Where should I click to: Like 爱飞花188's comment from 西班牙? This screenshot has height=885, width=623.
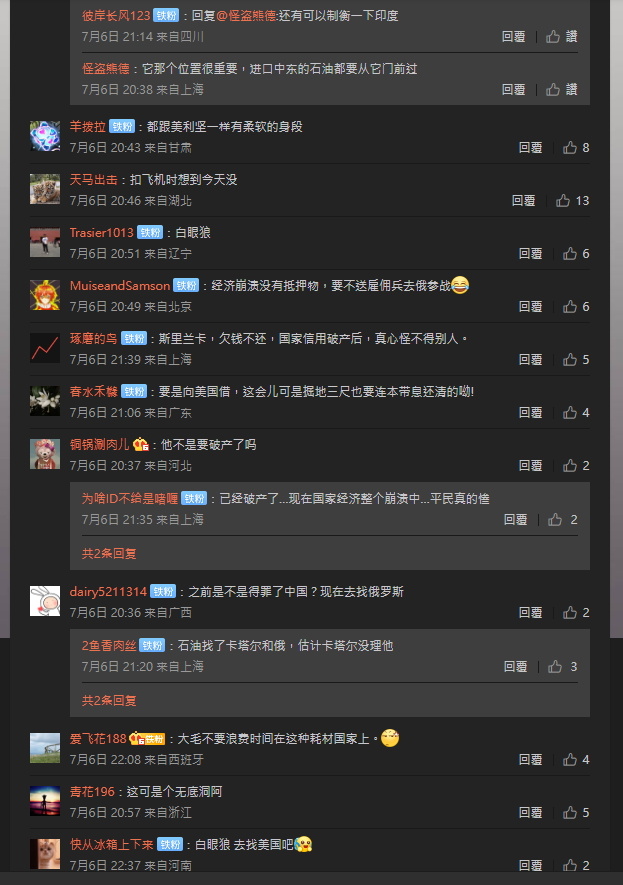(576, 760)
